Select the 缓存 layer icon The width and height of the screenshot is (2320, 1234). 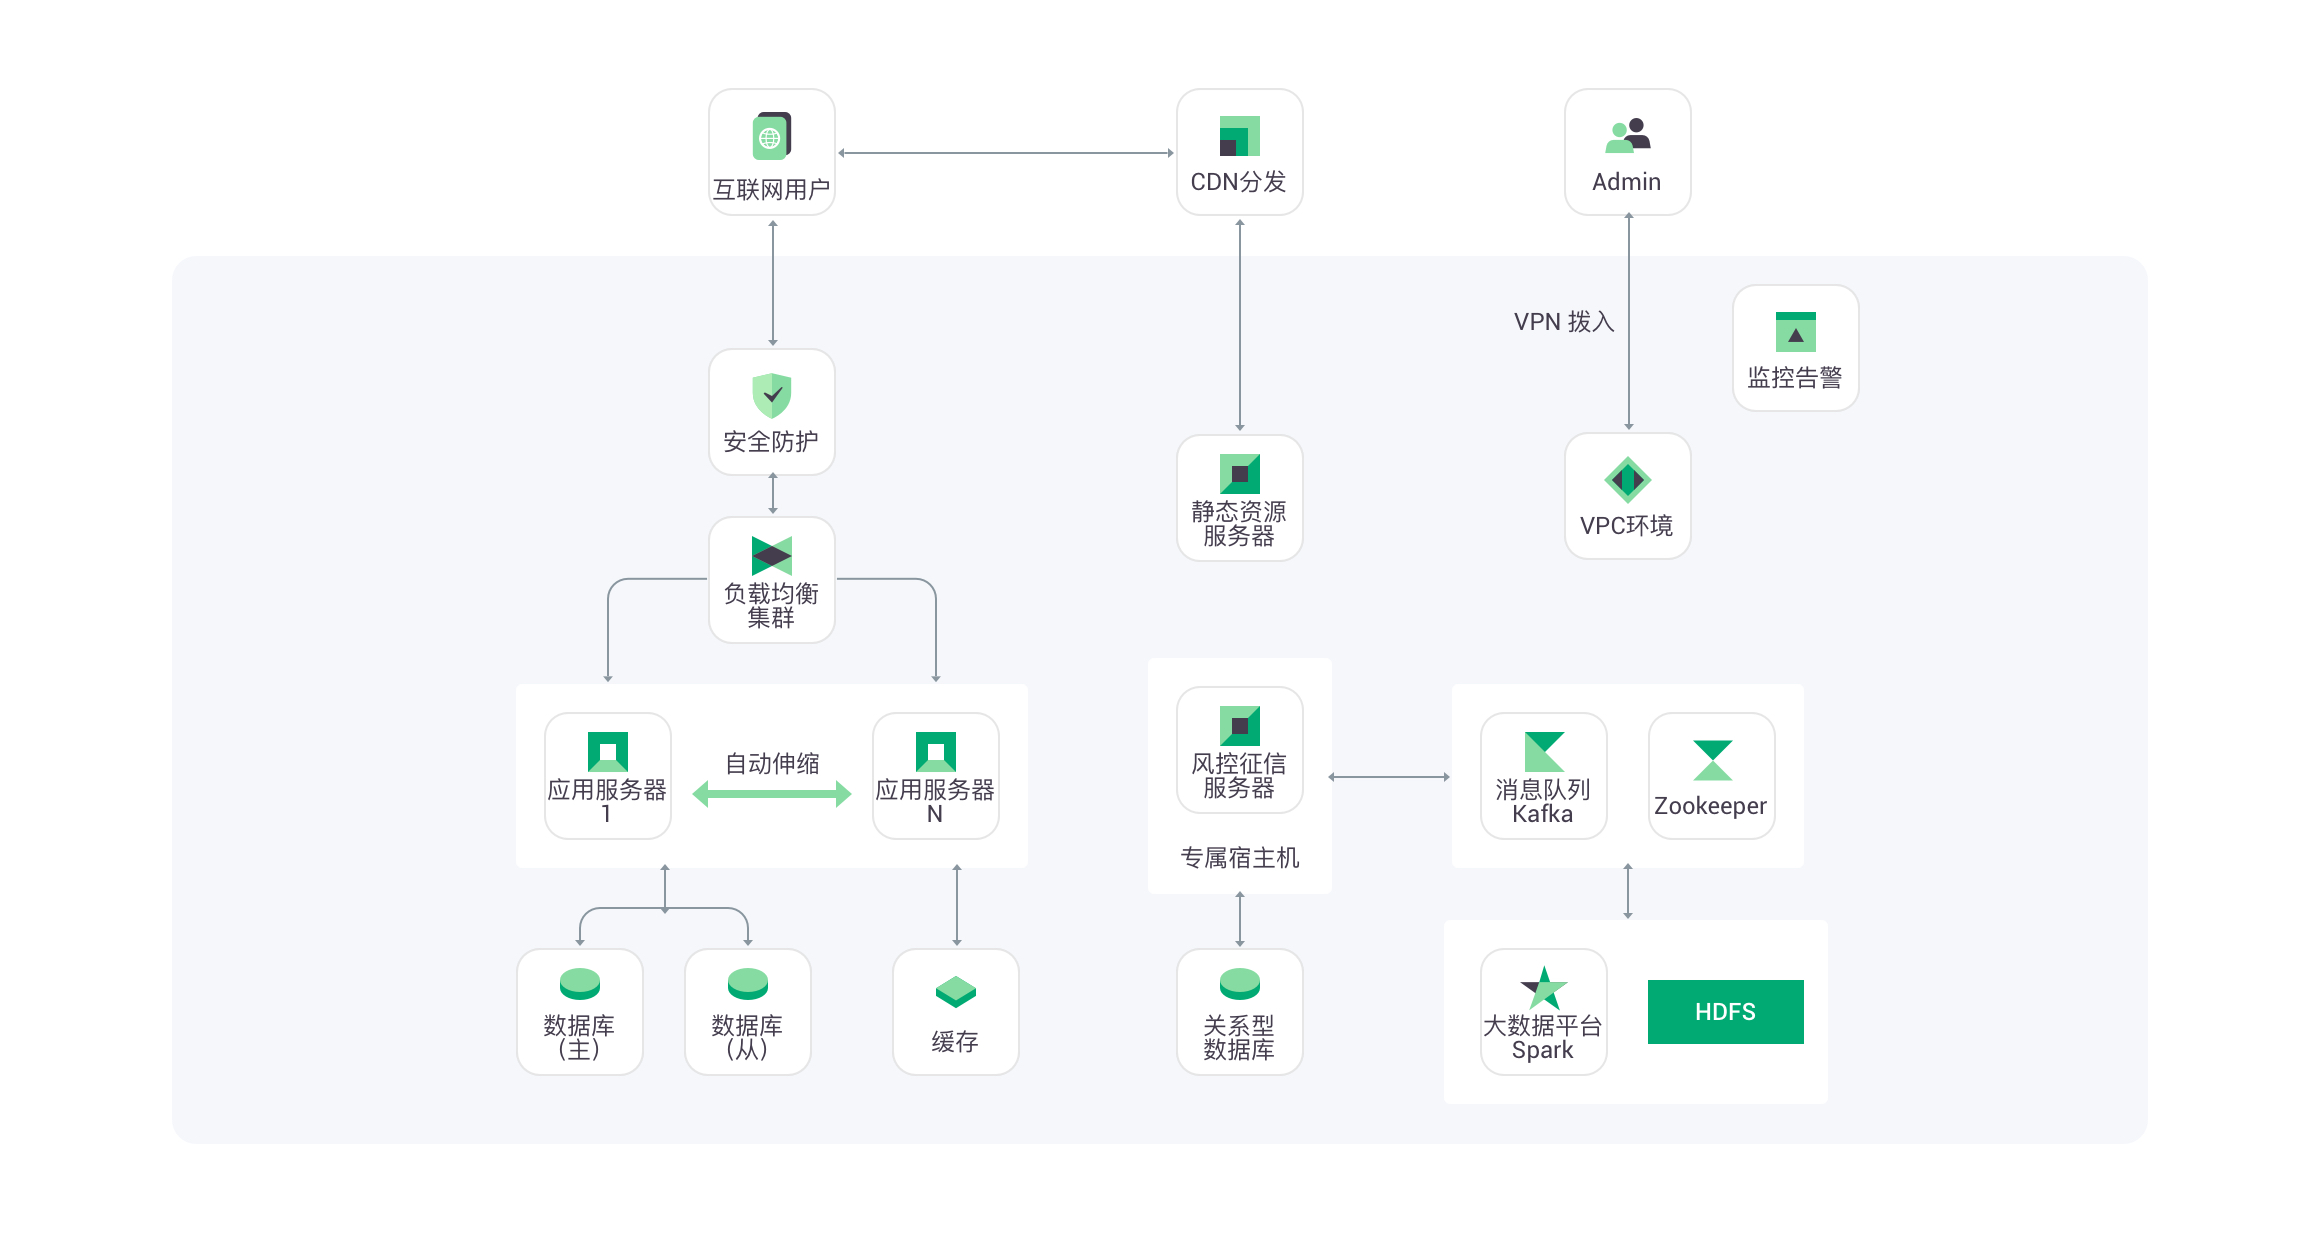pos(956,992)
